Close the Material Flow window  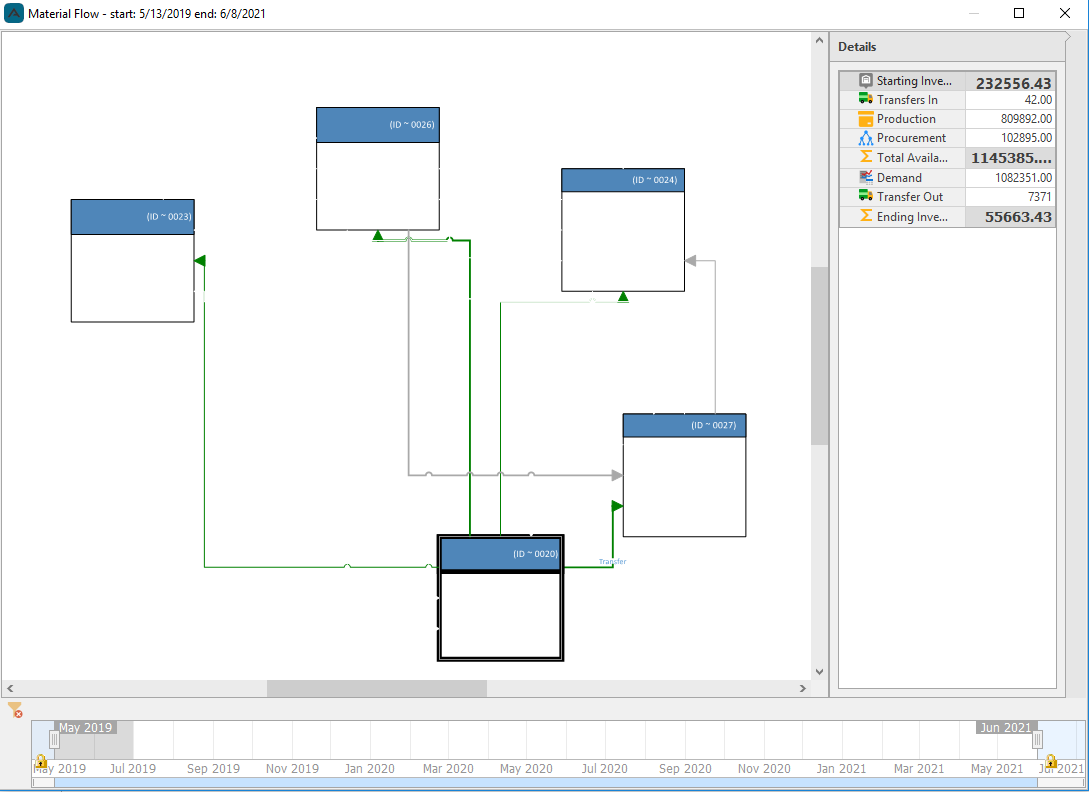pos(1065,13)
